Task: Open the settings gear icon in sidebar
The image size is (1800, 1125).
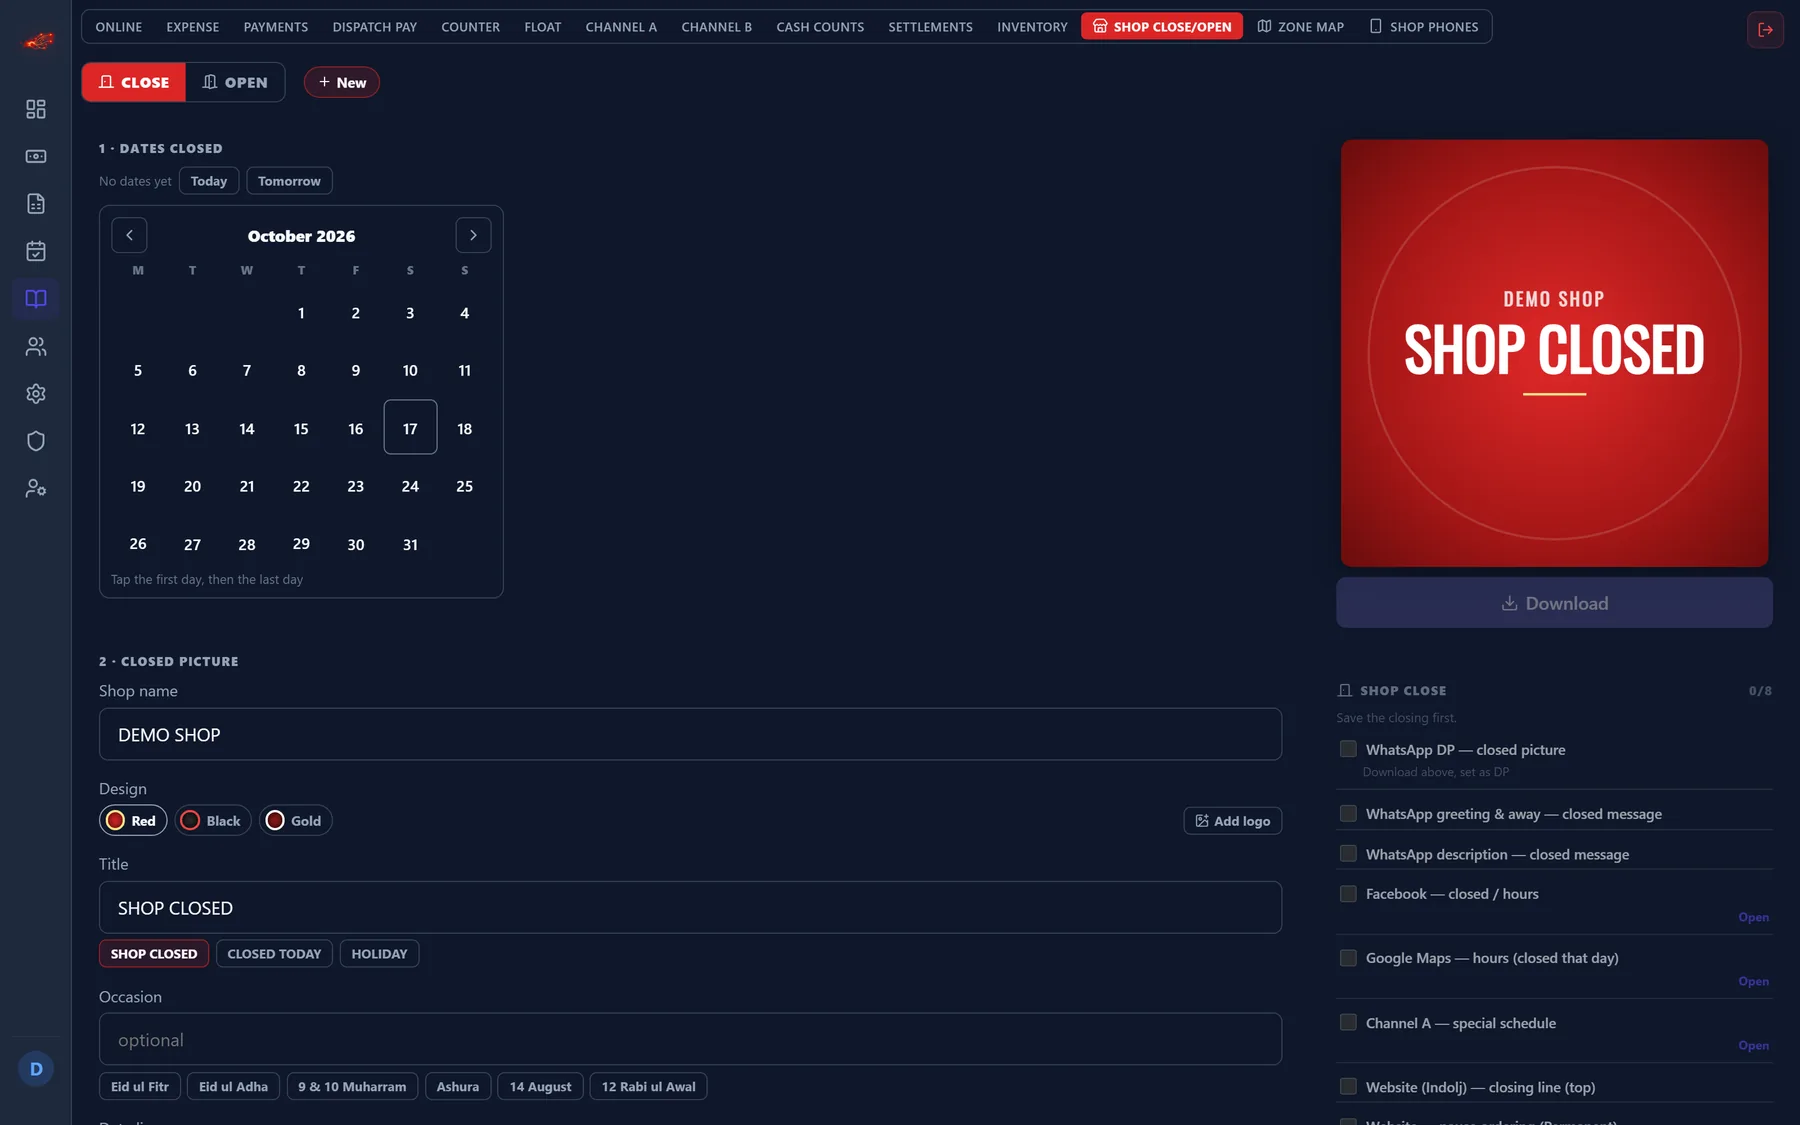Action: [36, 394]
